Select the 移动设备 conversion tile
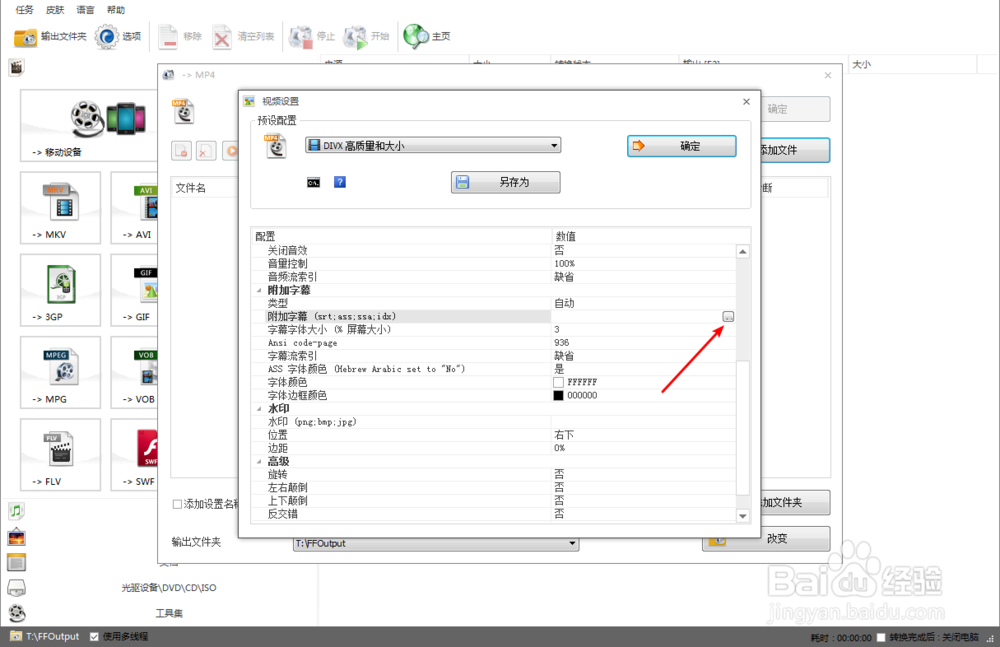 (x=89, y=126)
